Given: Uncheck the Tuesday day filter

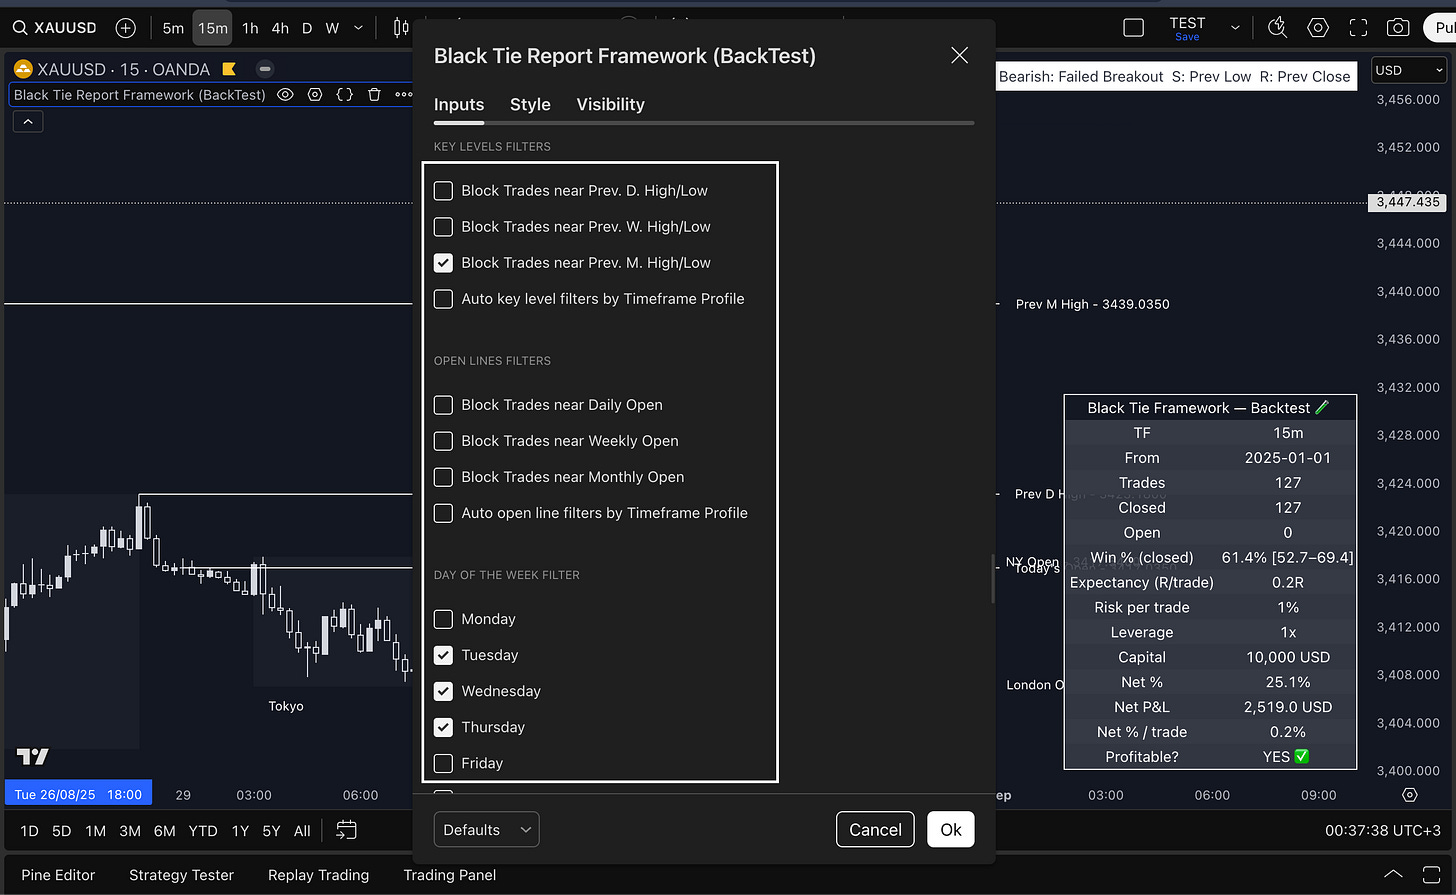Looking at the screenshot, I should point(443,655).
